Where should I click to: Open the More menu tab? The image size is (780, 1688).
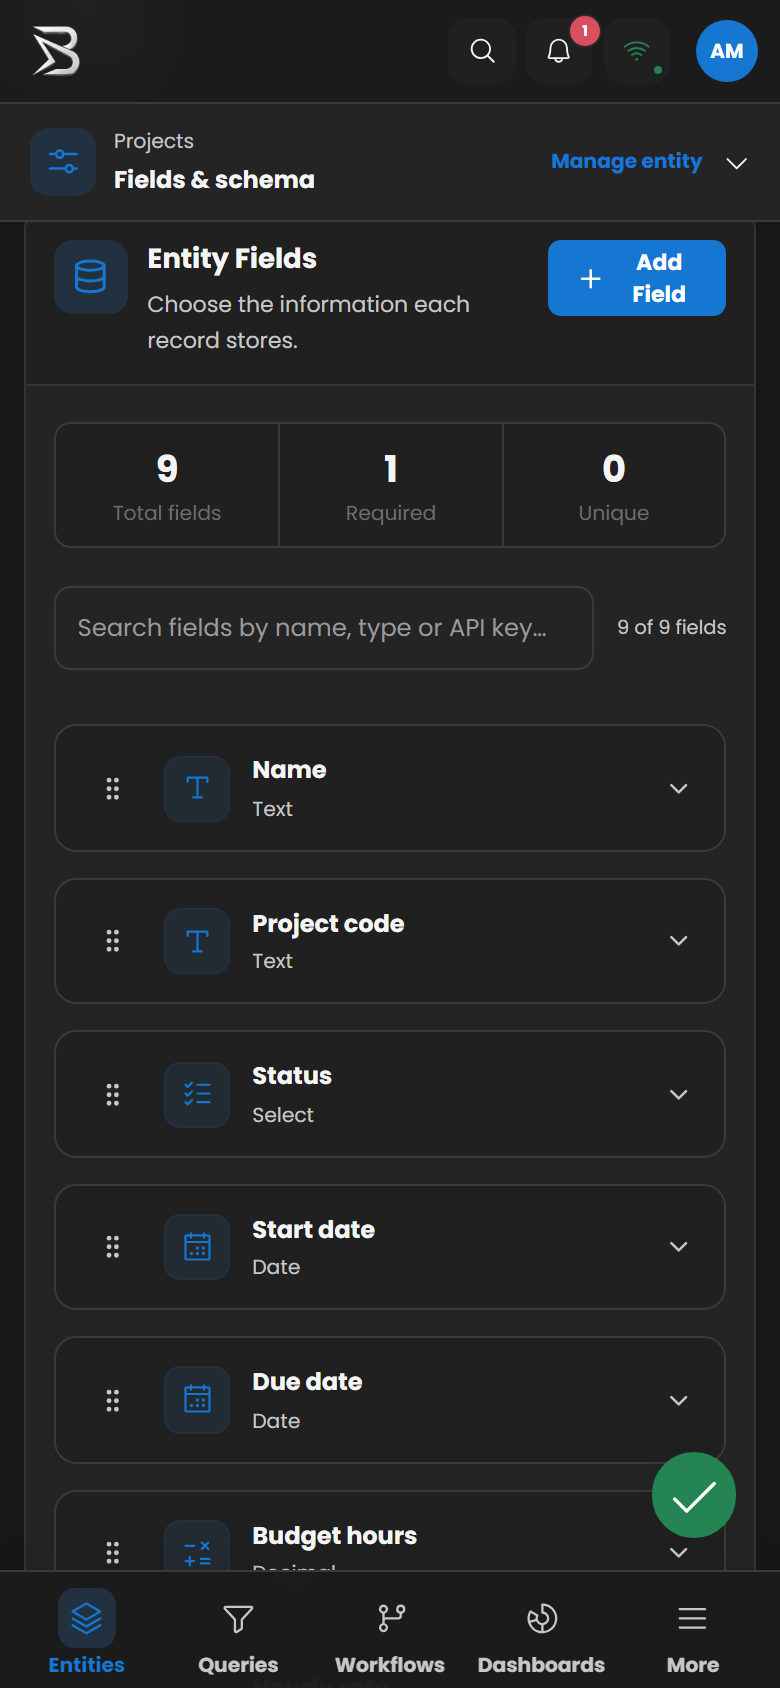point(693,1632)
